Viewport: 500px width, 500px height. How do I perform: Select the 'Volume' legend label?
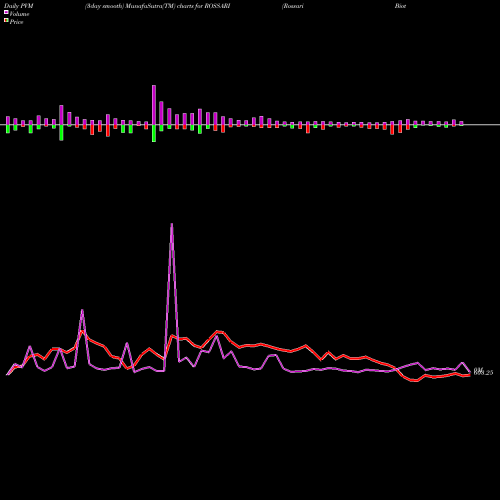coord(19,14)
